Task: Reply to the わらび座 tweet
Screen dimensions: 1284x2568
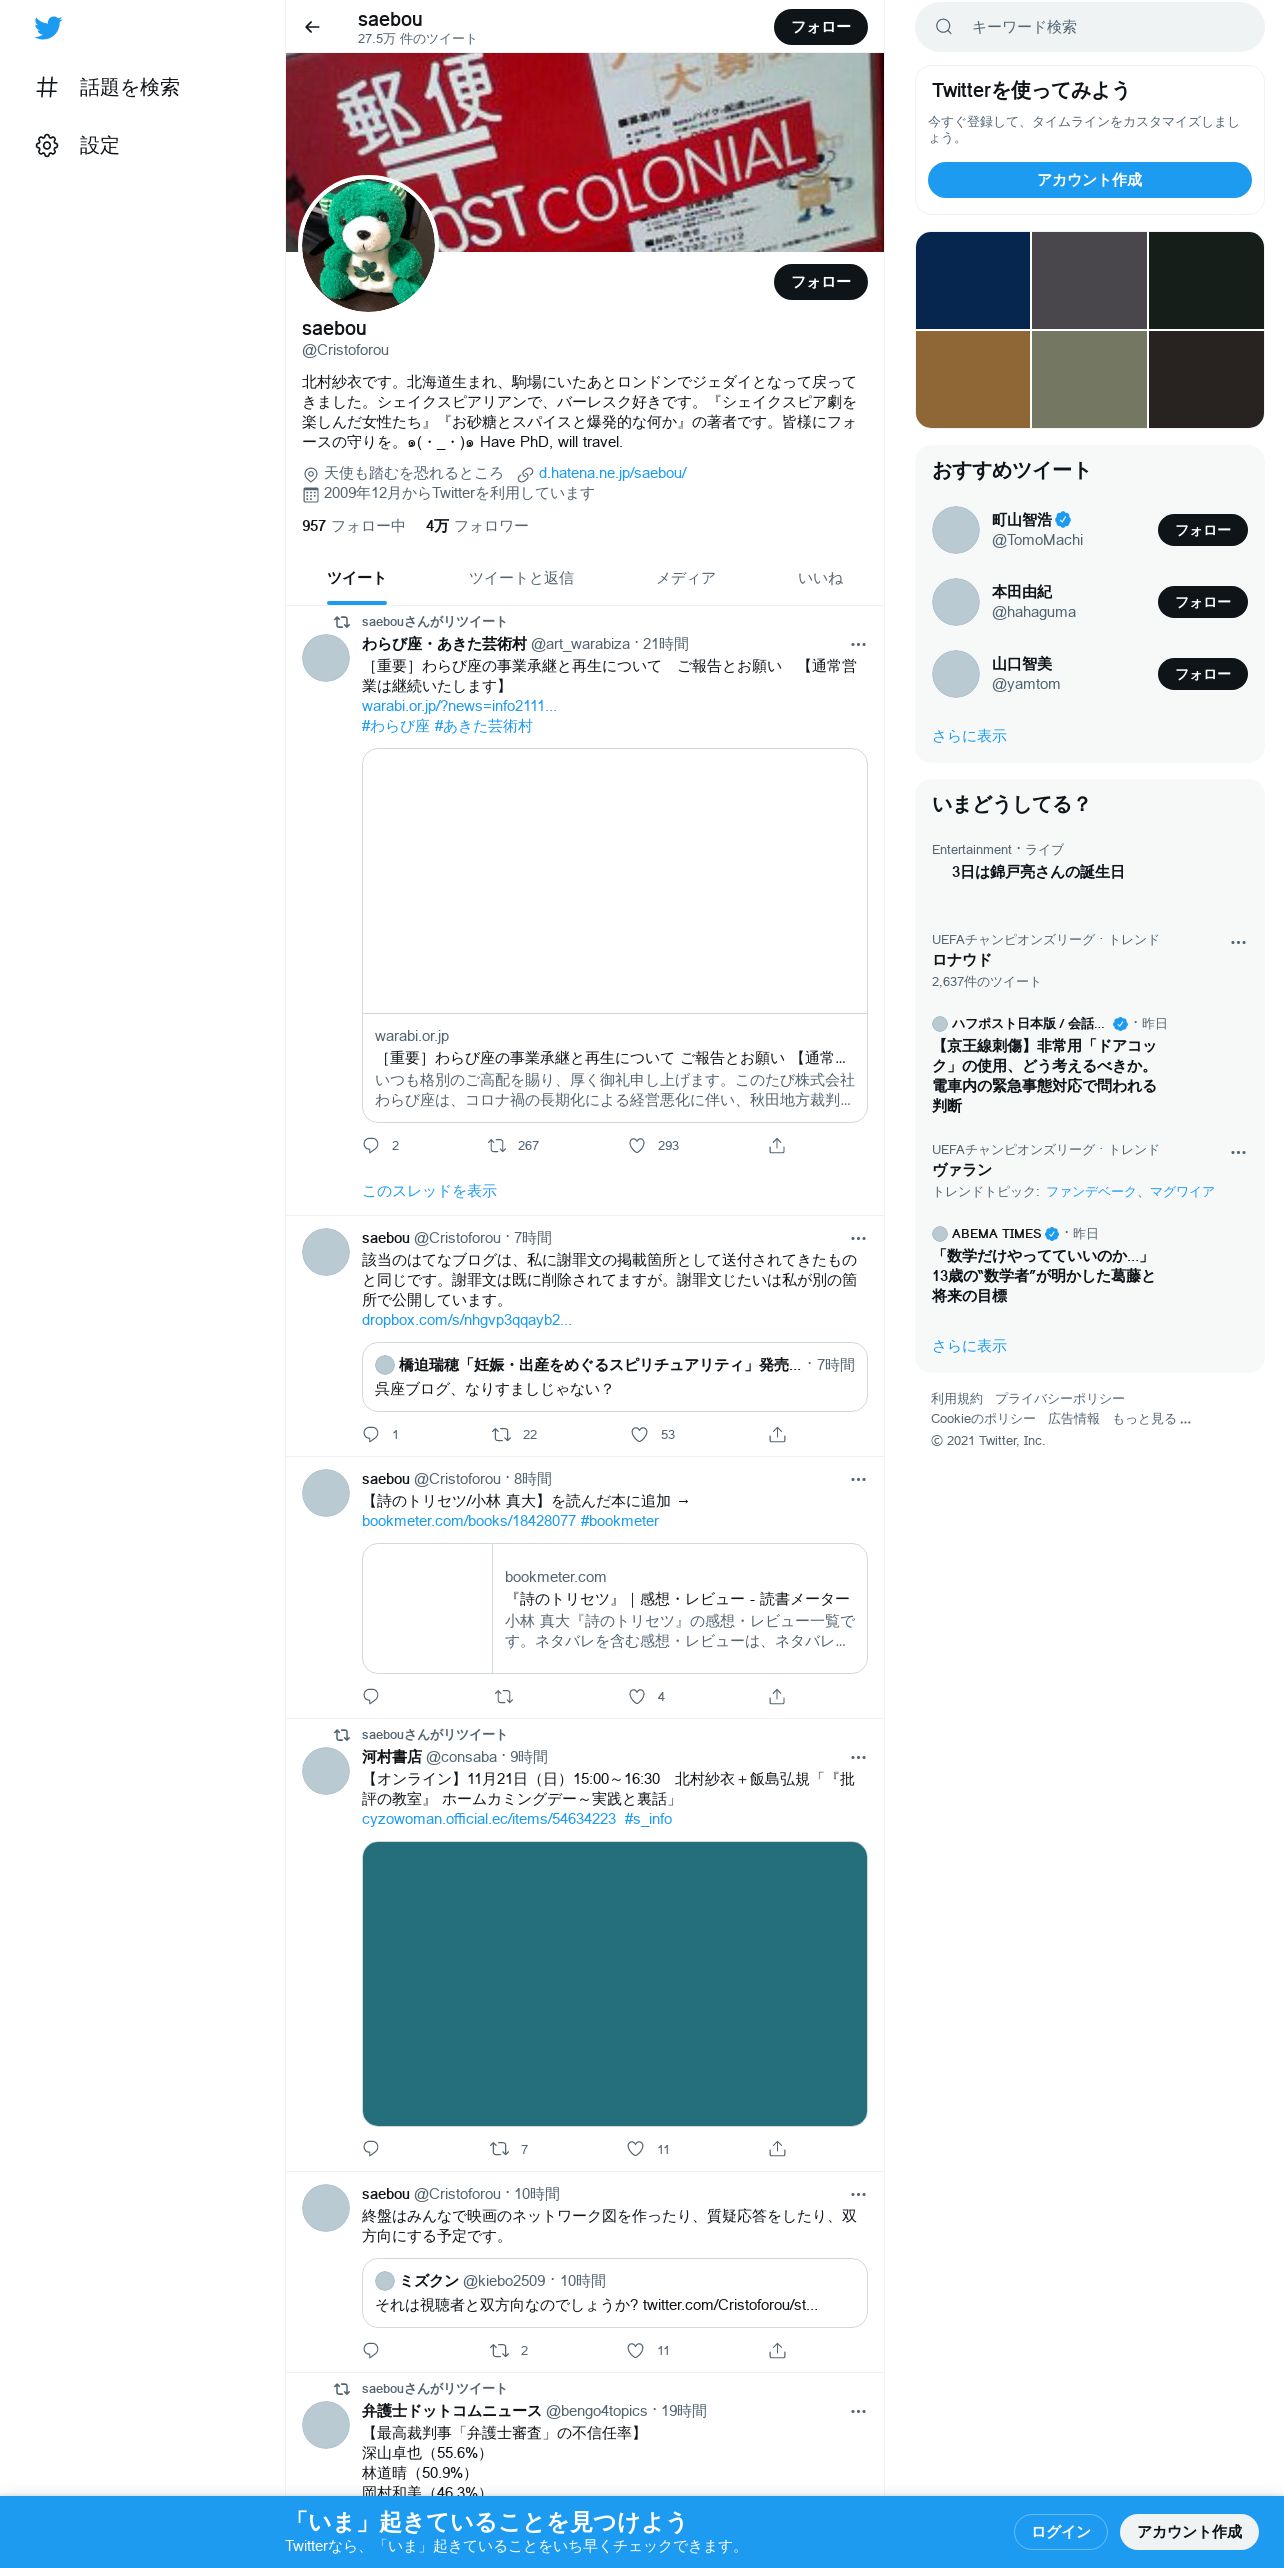Action: (371, 1145)
